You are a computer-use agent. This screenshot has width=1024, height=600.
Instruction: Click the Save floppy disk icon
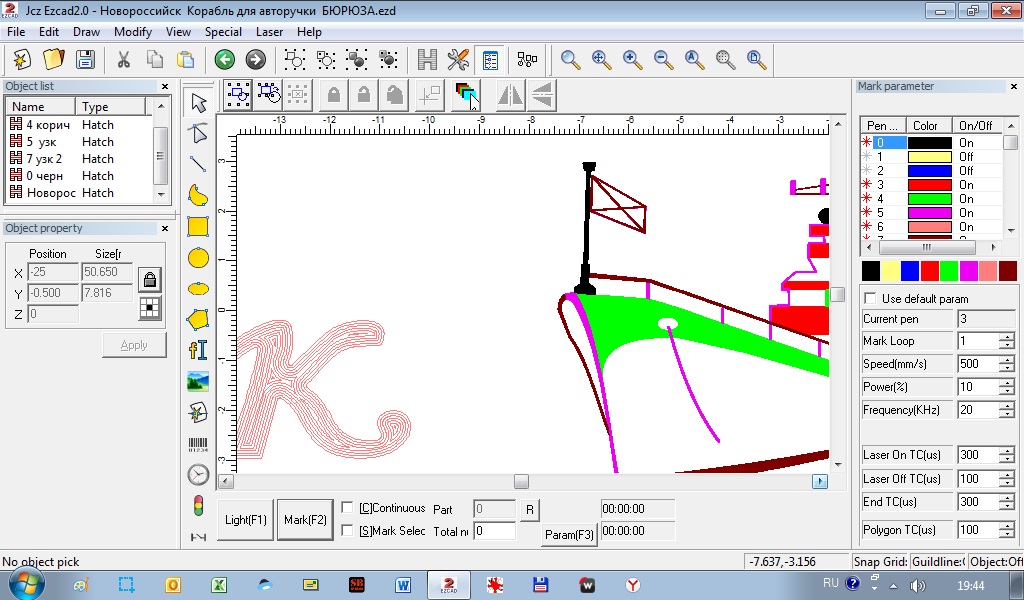point(85,60)
